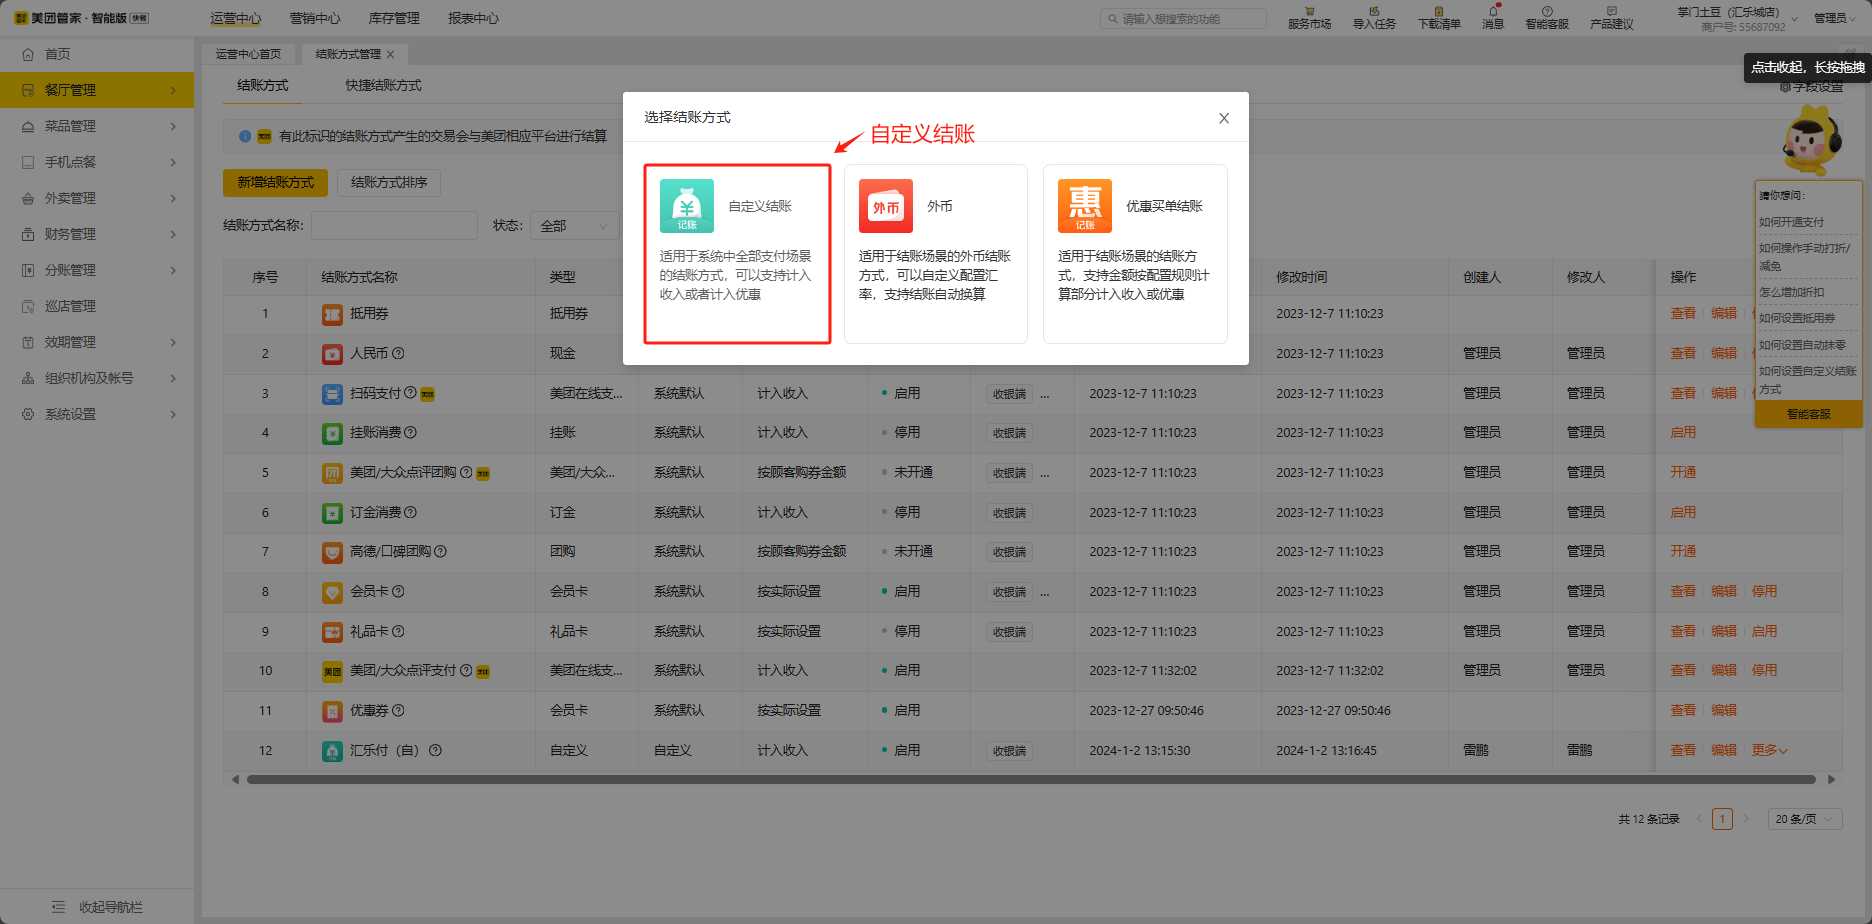Click 如何设置抵用券 help link
This screenshot has height=924, width=1872.
(x=1797, y=318)
